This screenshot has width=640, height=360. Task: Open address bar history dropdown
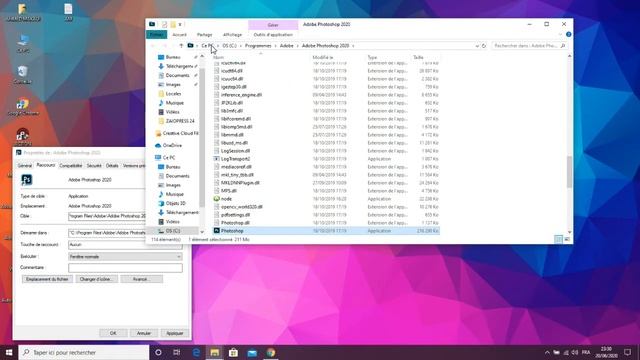click(x=477, y=46)
